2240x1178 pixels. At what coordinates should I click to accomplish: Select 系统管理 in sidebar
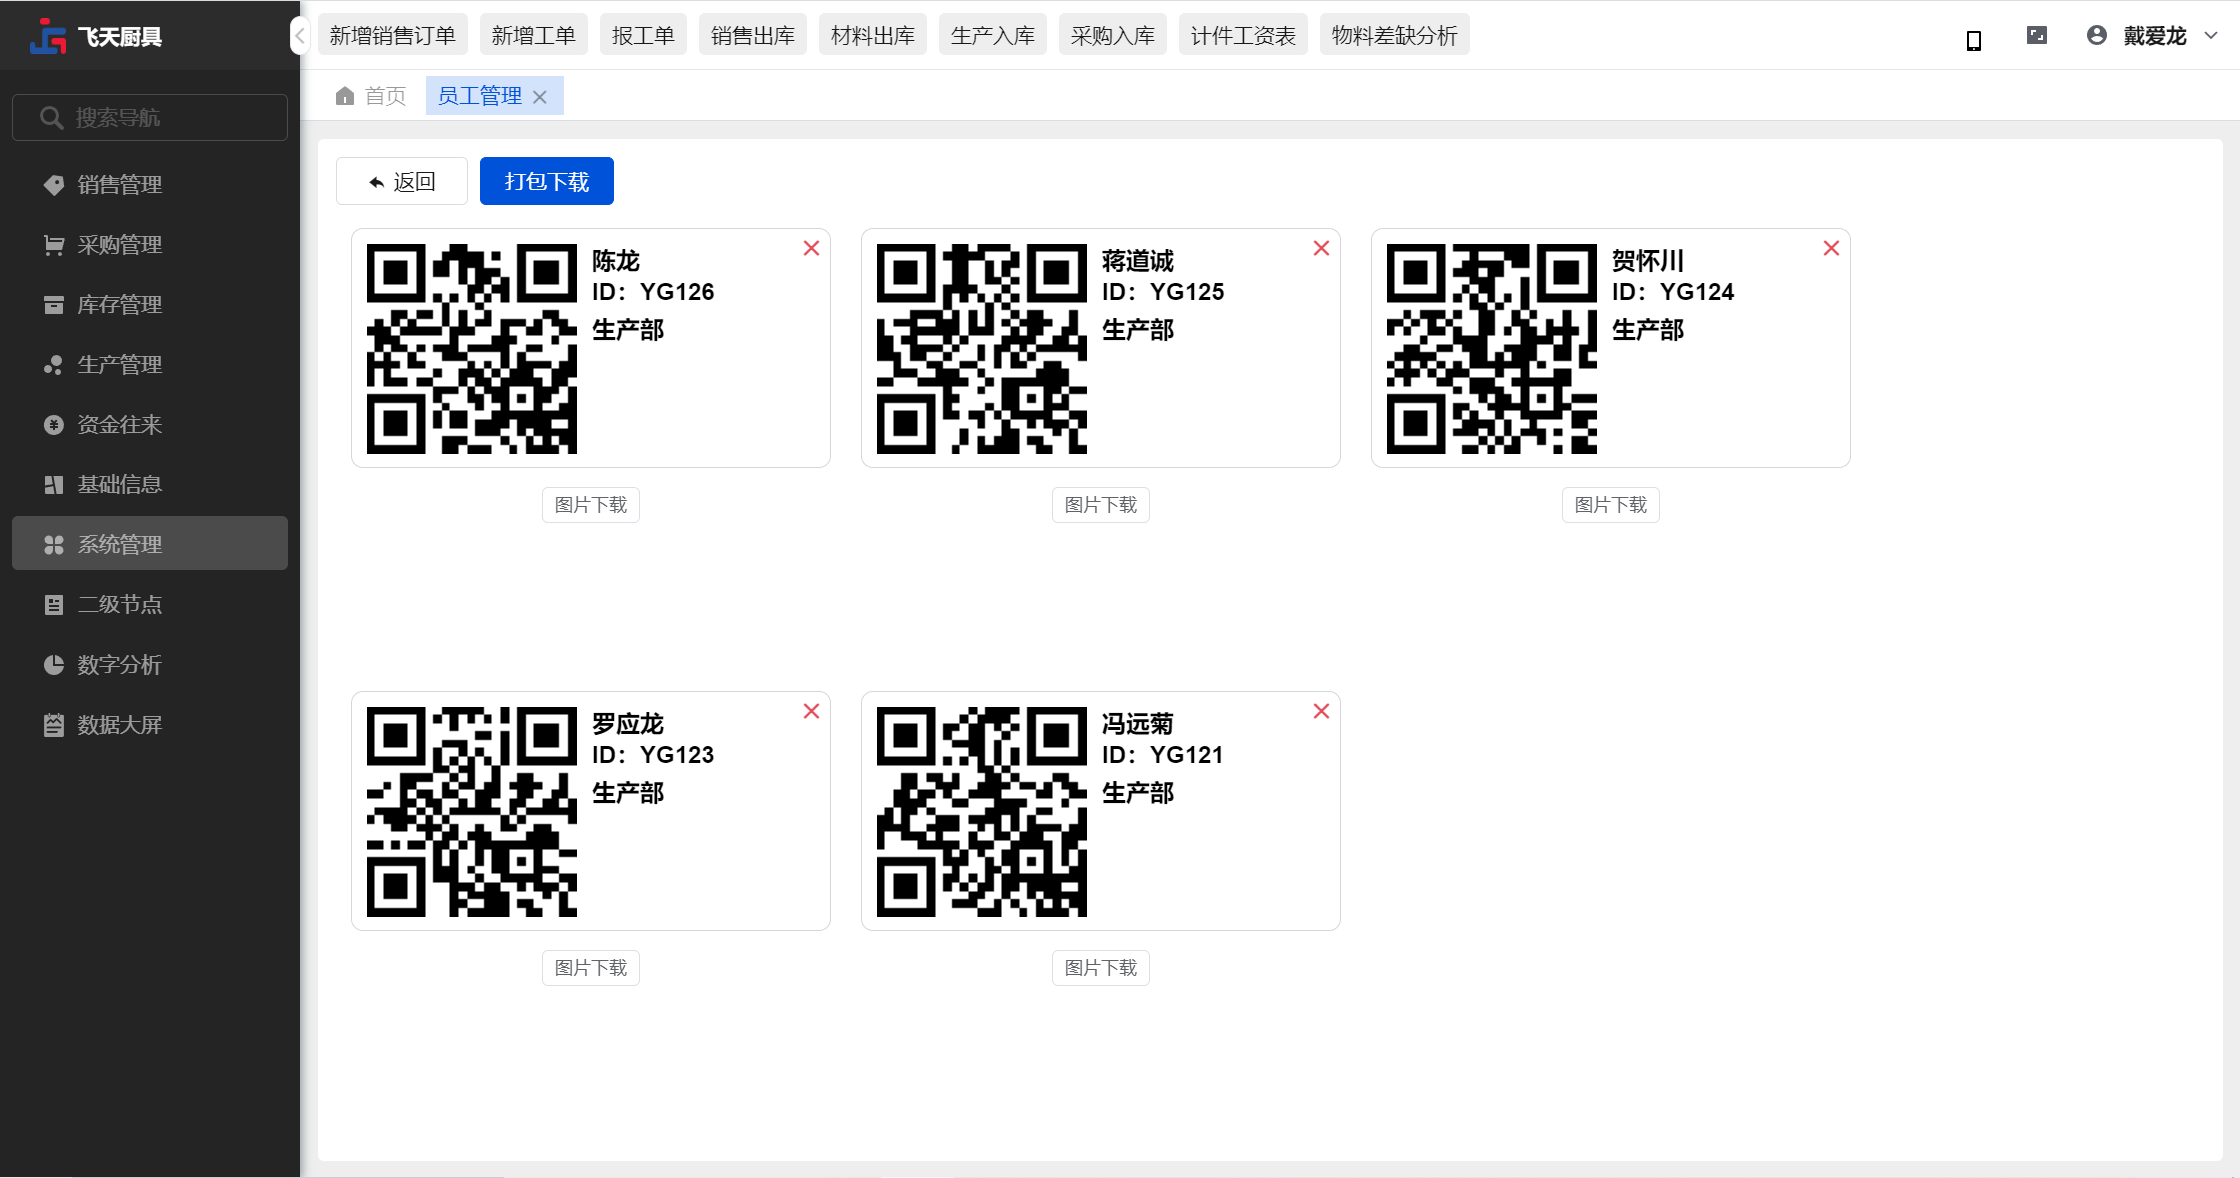pyautogui.click(x=150, y=543)
